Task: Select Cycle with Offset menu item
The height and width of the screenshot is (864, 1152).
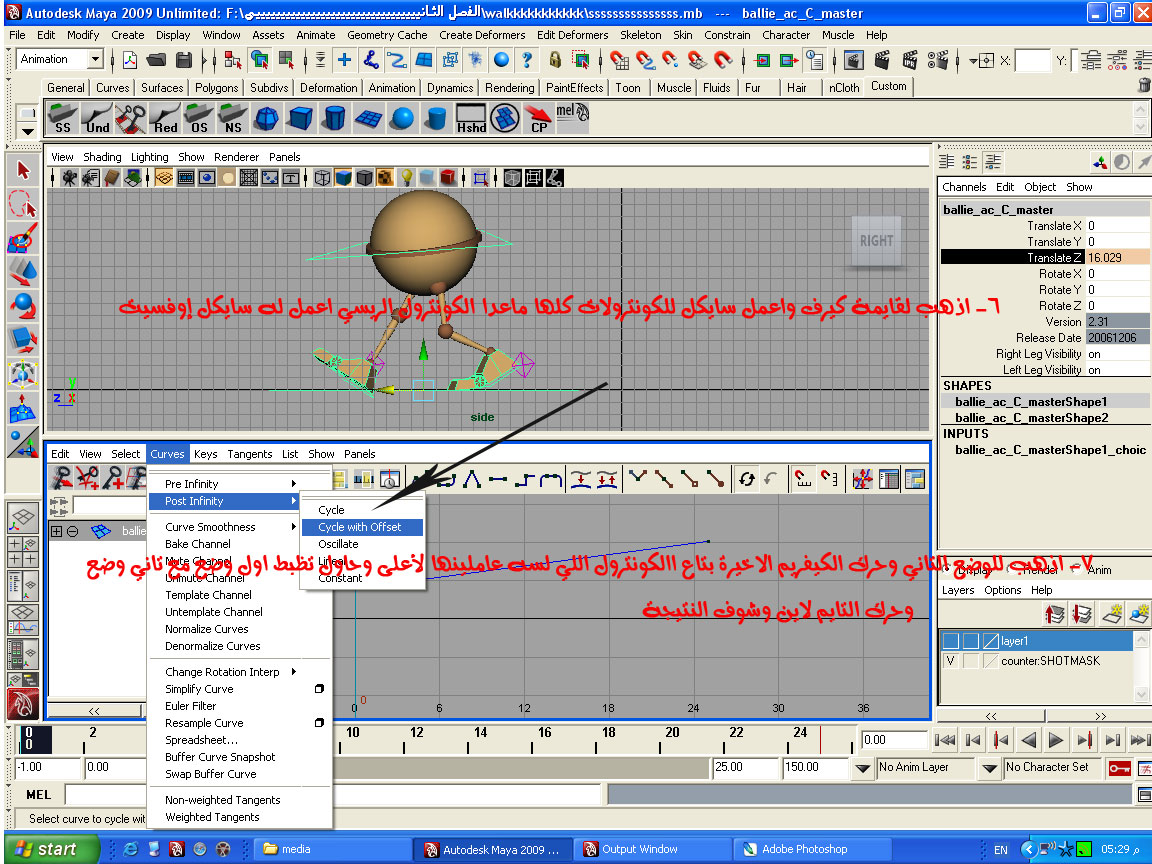Action: (361, 527)
